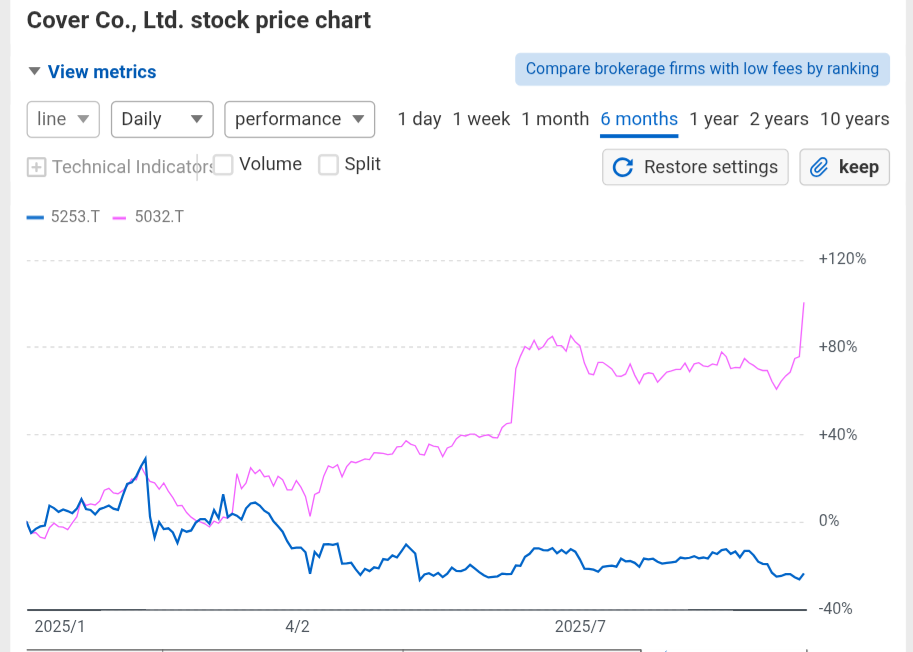The image size is (913, 652).
Task: Show the 10 years range
Action: tap(854, 119)
